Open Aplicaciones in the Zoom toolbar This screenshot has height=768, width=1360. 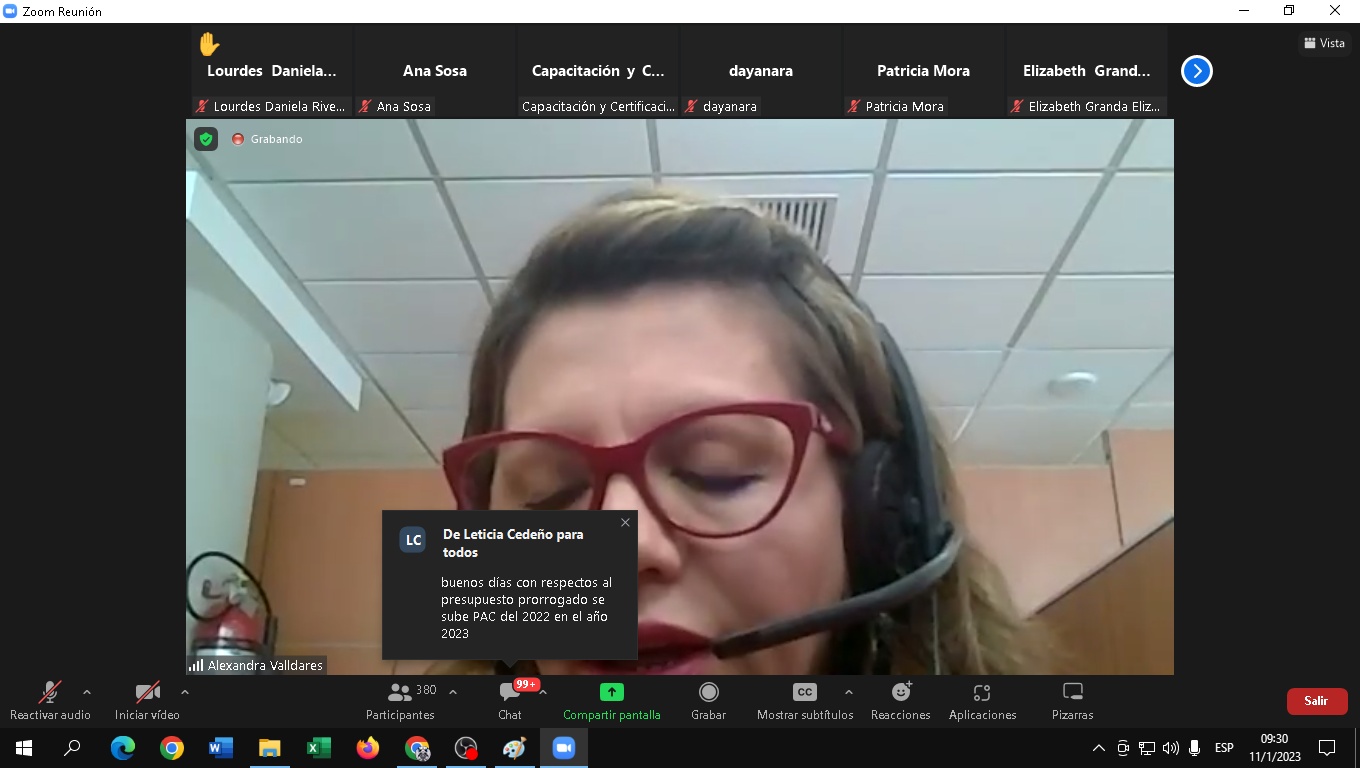coord(982,700)
